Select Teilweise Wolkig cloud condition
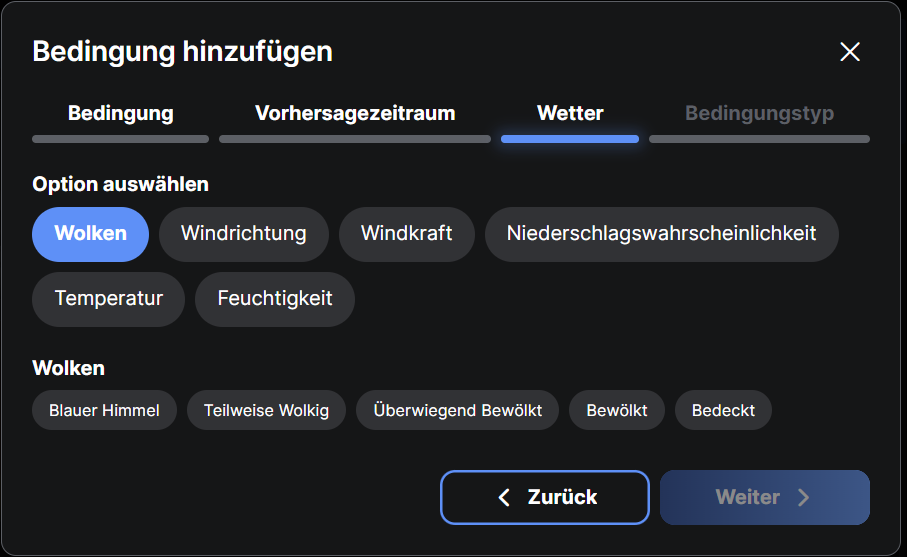The width and height of the screenshot is (907, 557). point(266,410)
